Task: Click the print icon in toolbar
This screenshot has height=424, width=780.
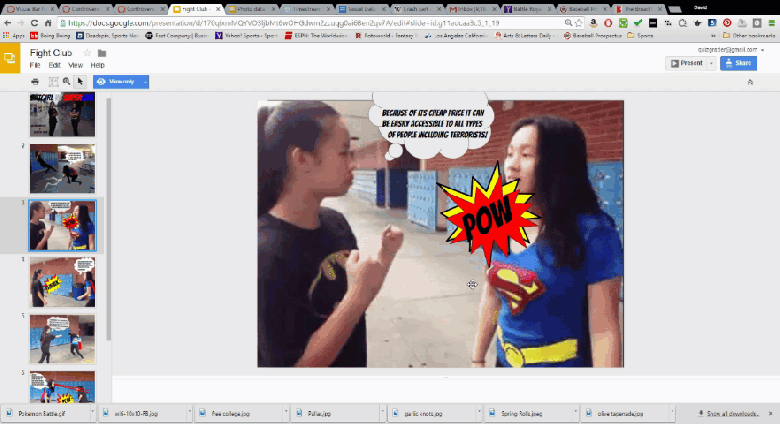Action: (x=36, y=81)
